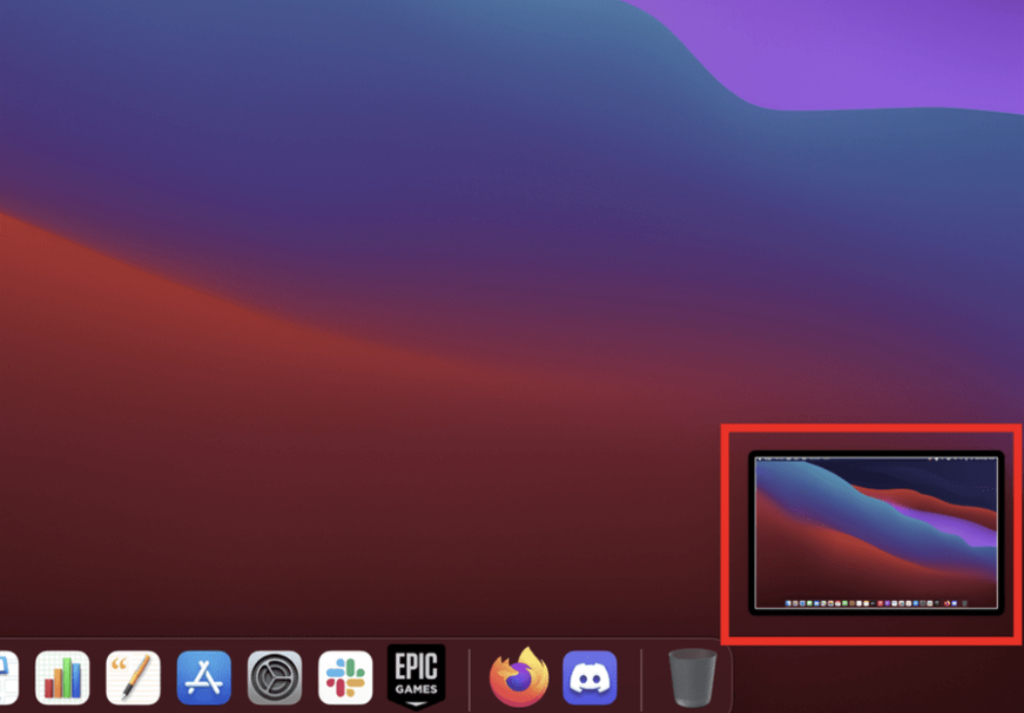Open the Epic Games launcher icon
Screen dimensions: 1024x713
pyautogui.click(x=416, y=676)
